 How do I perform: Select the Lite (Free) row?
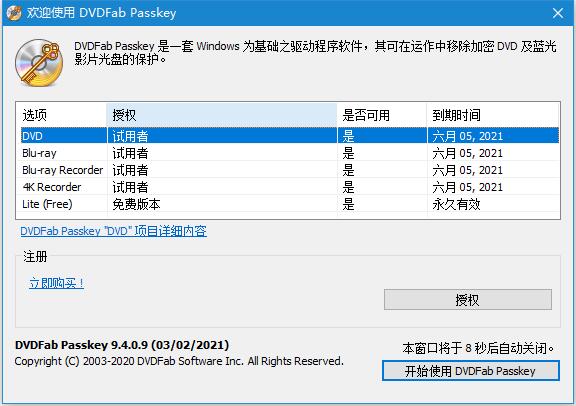pos(290,204)
